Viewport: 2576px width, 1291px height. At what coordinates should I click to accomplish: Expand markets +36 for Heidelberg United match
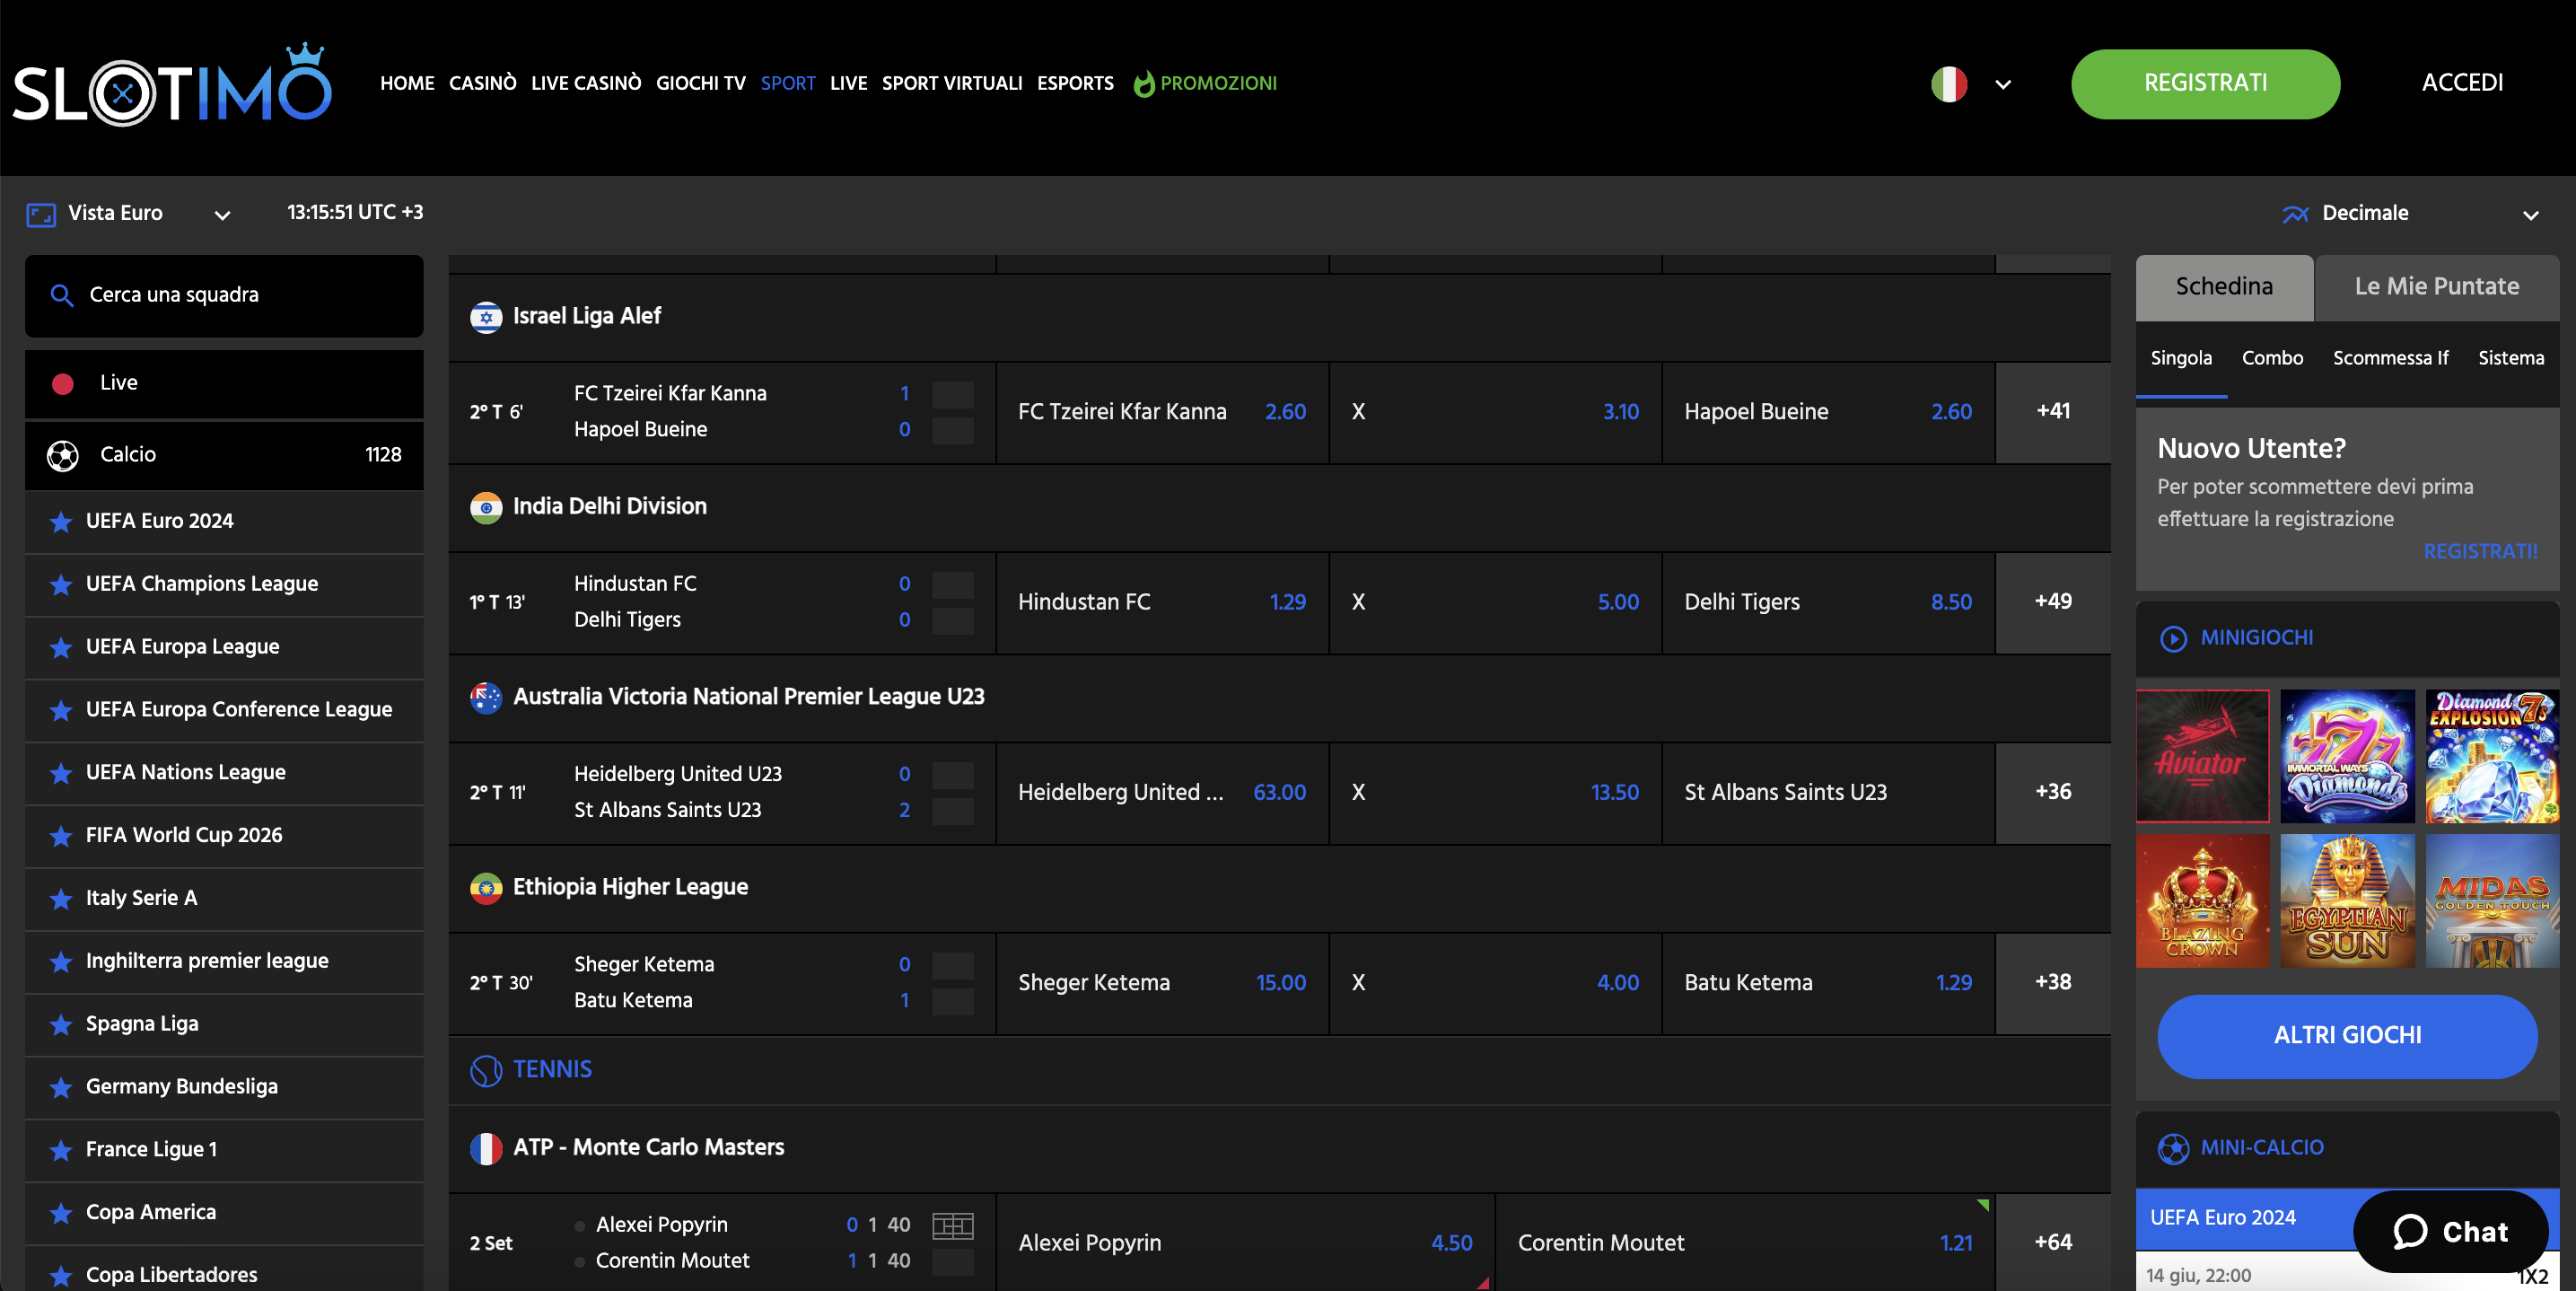pos(2053,792)
